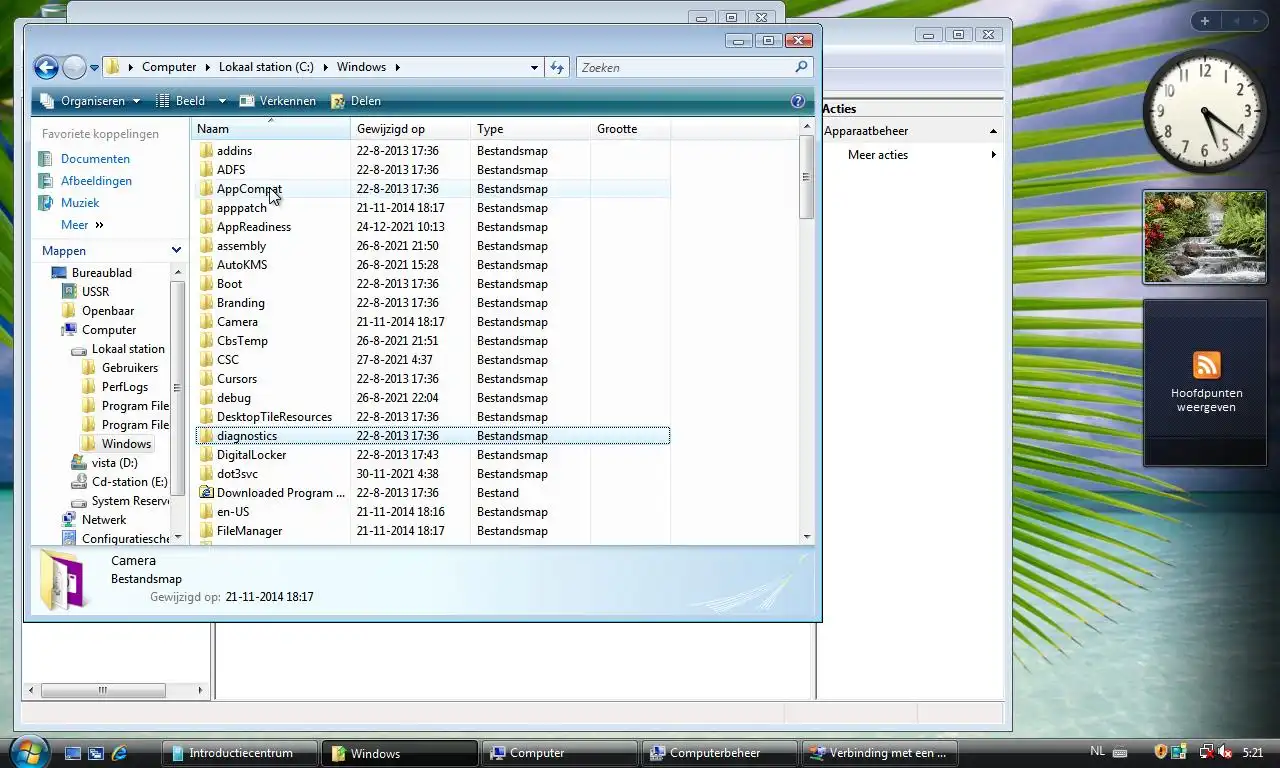Open Documenten favorite link
The width and height of the screenshot is (1280, 768).
click(95, 159)
